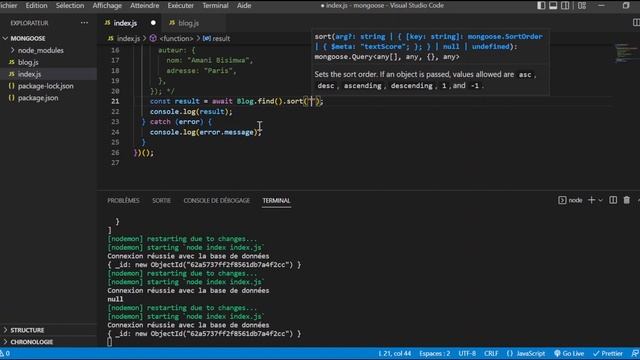The image size is (640, 360).
Task: Open notifications bell in status bar
Action: tap(635, 353)
